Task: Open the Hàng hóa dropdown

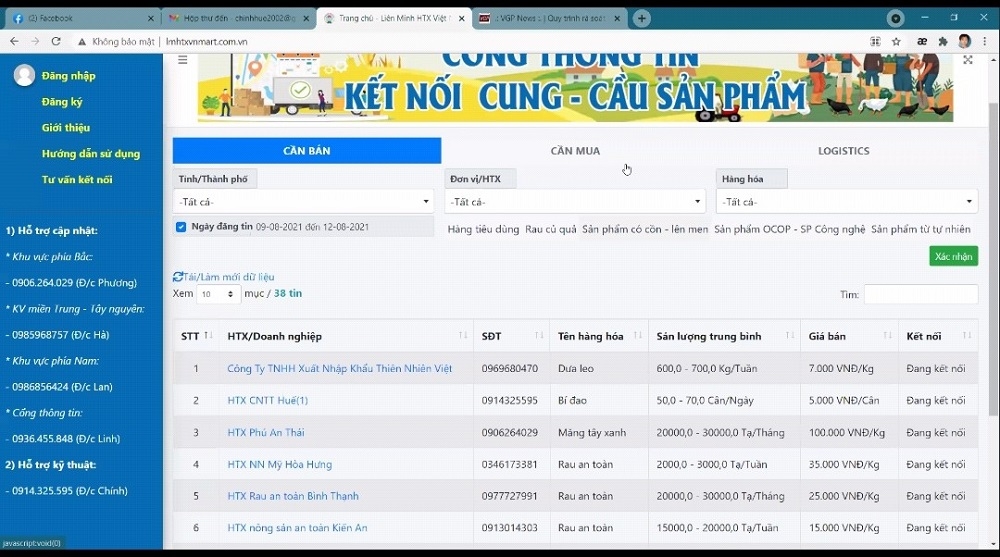Action: 846,202
